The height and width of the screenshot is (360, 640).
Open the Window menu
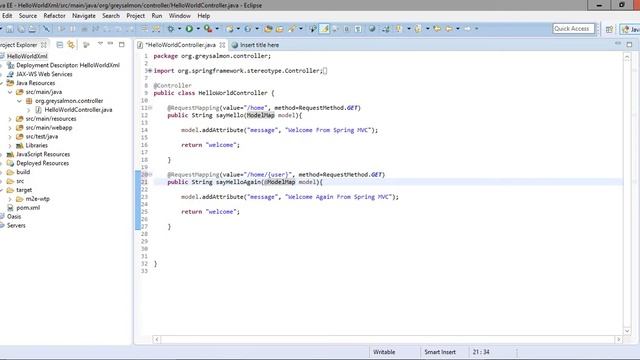180,16
